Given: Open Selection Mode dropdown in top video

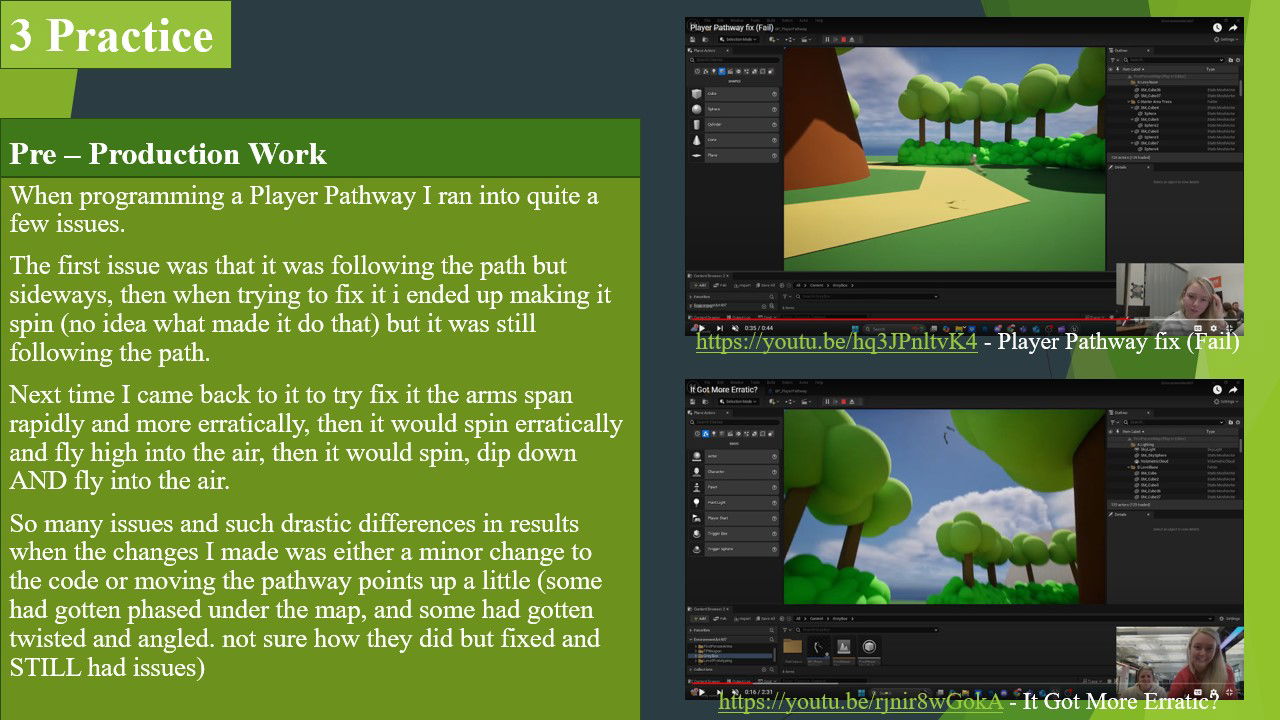Looking at the screenshot, I should pos(740,39).
